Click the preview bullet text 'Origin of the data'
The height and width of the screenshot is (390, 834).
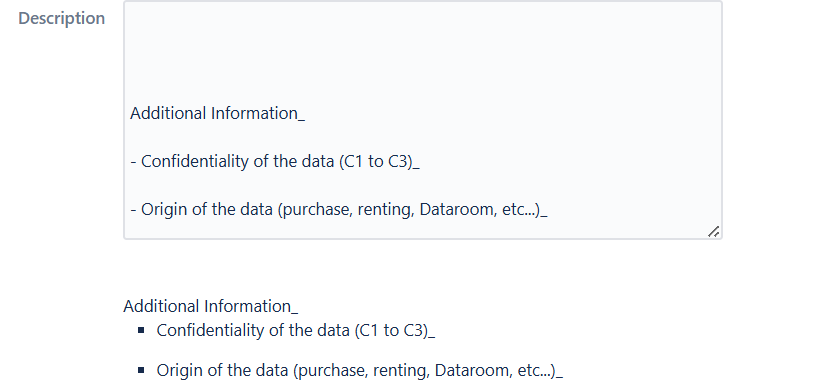(x=222, y=370)
